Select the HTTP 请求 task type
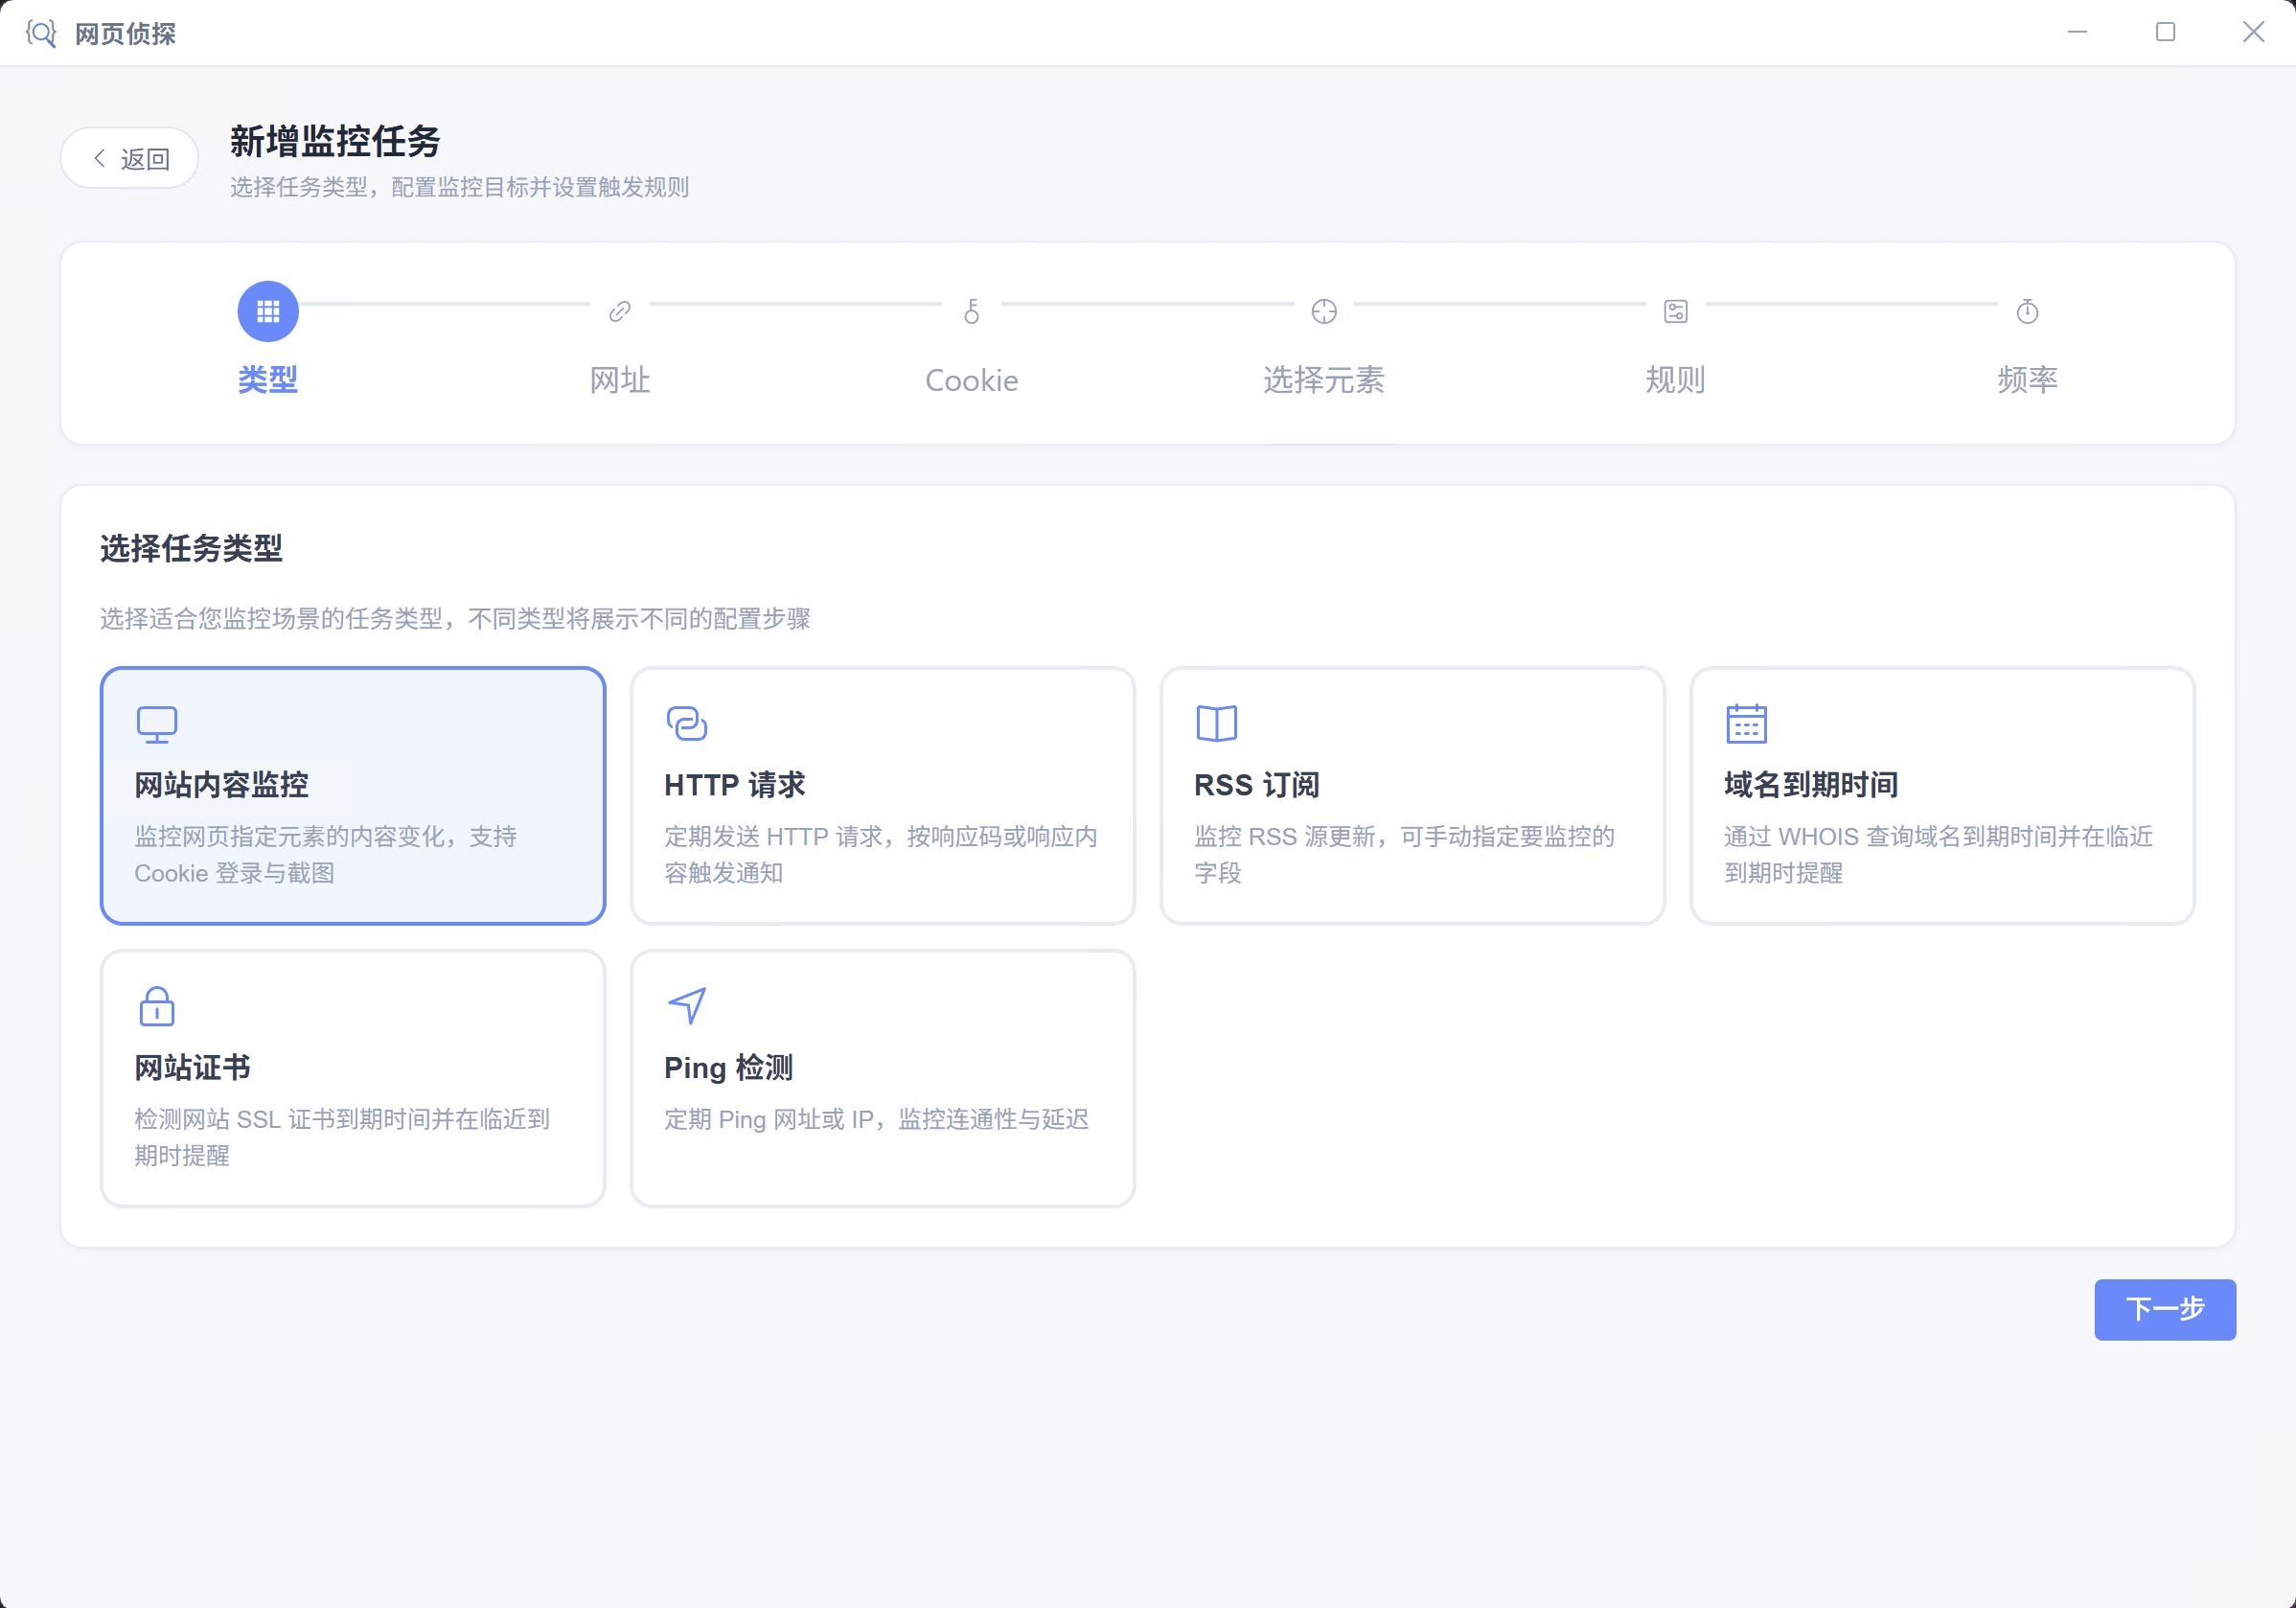Image resolution: width=2296 pixels, height=1608 pixels. 882,796
